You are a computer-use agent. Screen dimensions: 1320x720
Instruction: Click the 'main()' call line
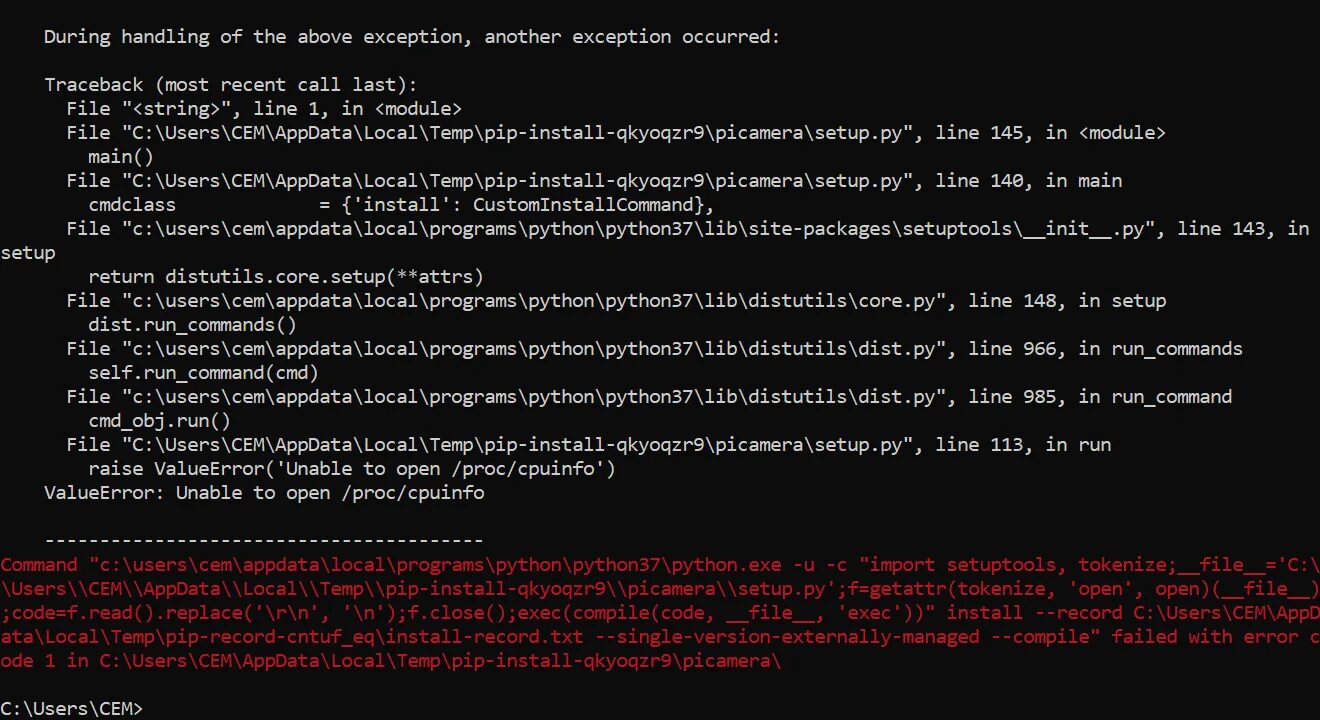[121, 156]
